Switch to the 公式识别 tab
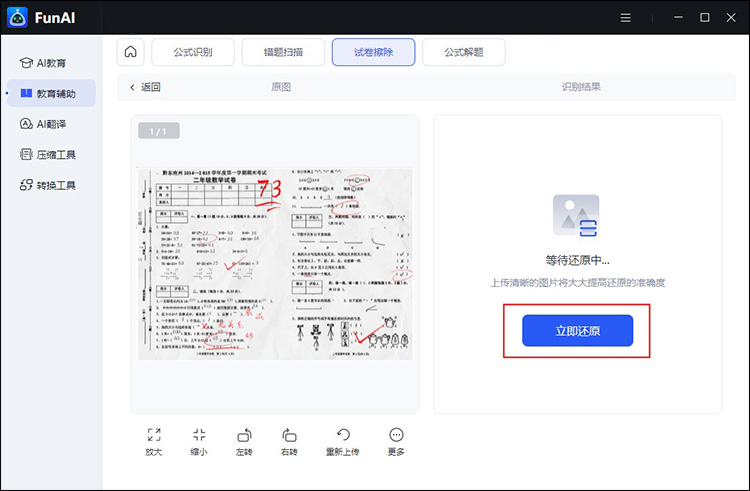The image size is (750, 491). (193, 52)
